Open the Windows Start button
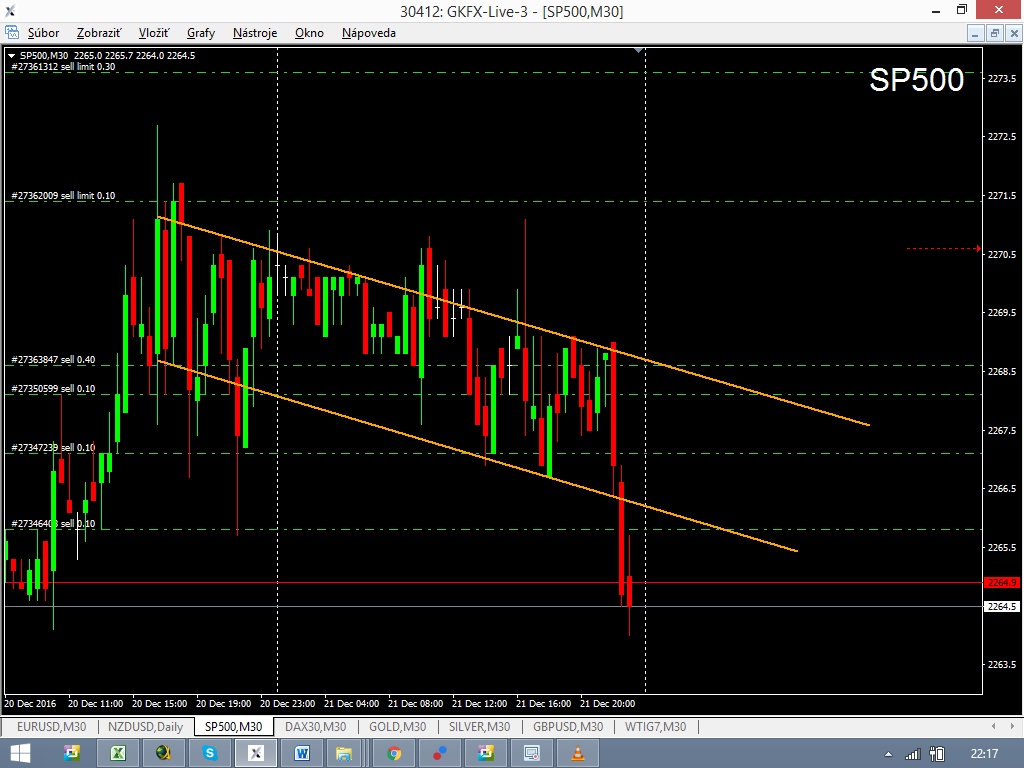 point(20,754)
